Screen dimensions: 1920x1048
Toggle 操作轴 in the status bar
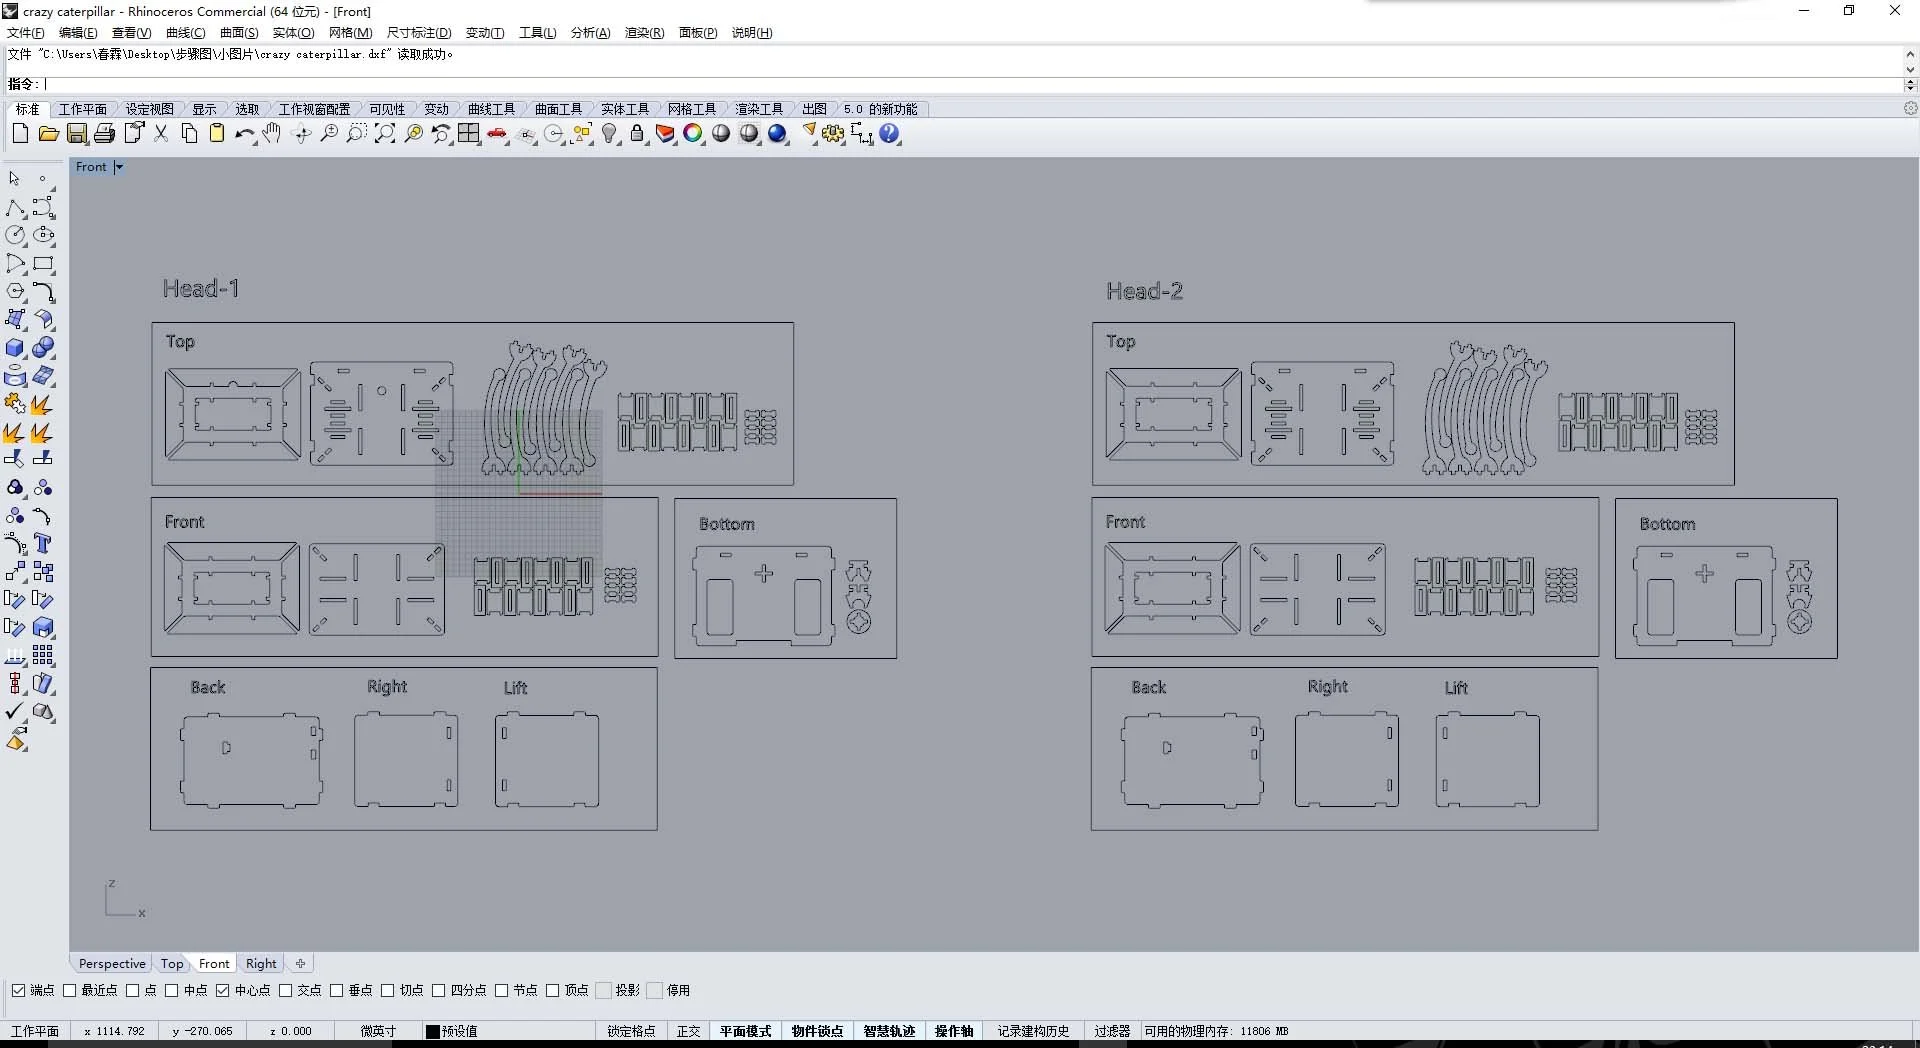coord(954,1031)
